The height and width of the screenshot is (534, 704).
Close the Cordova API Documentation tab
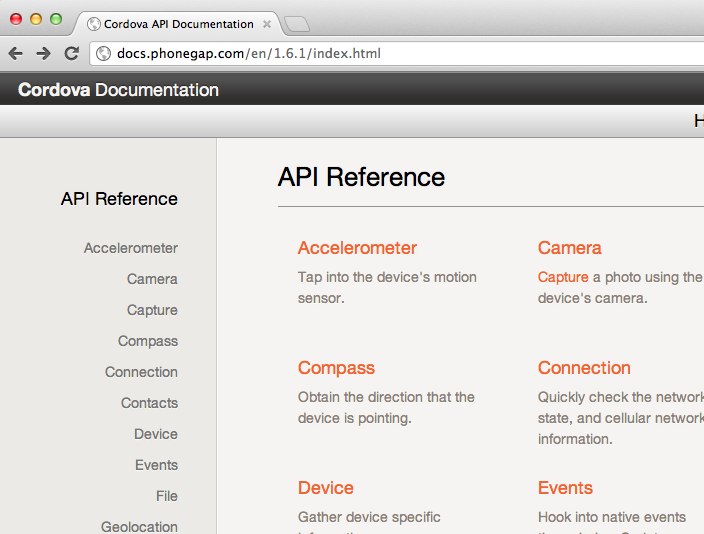coord(267,24)
